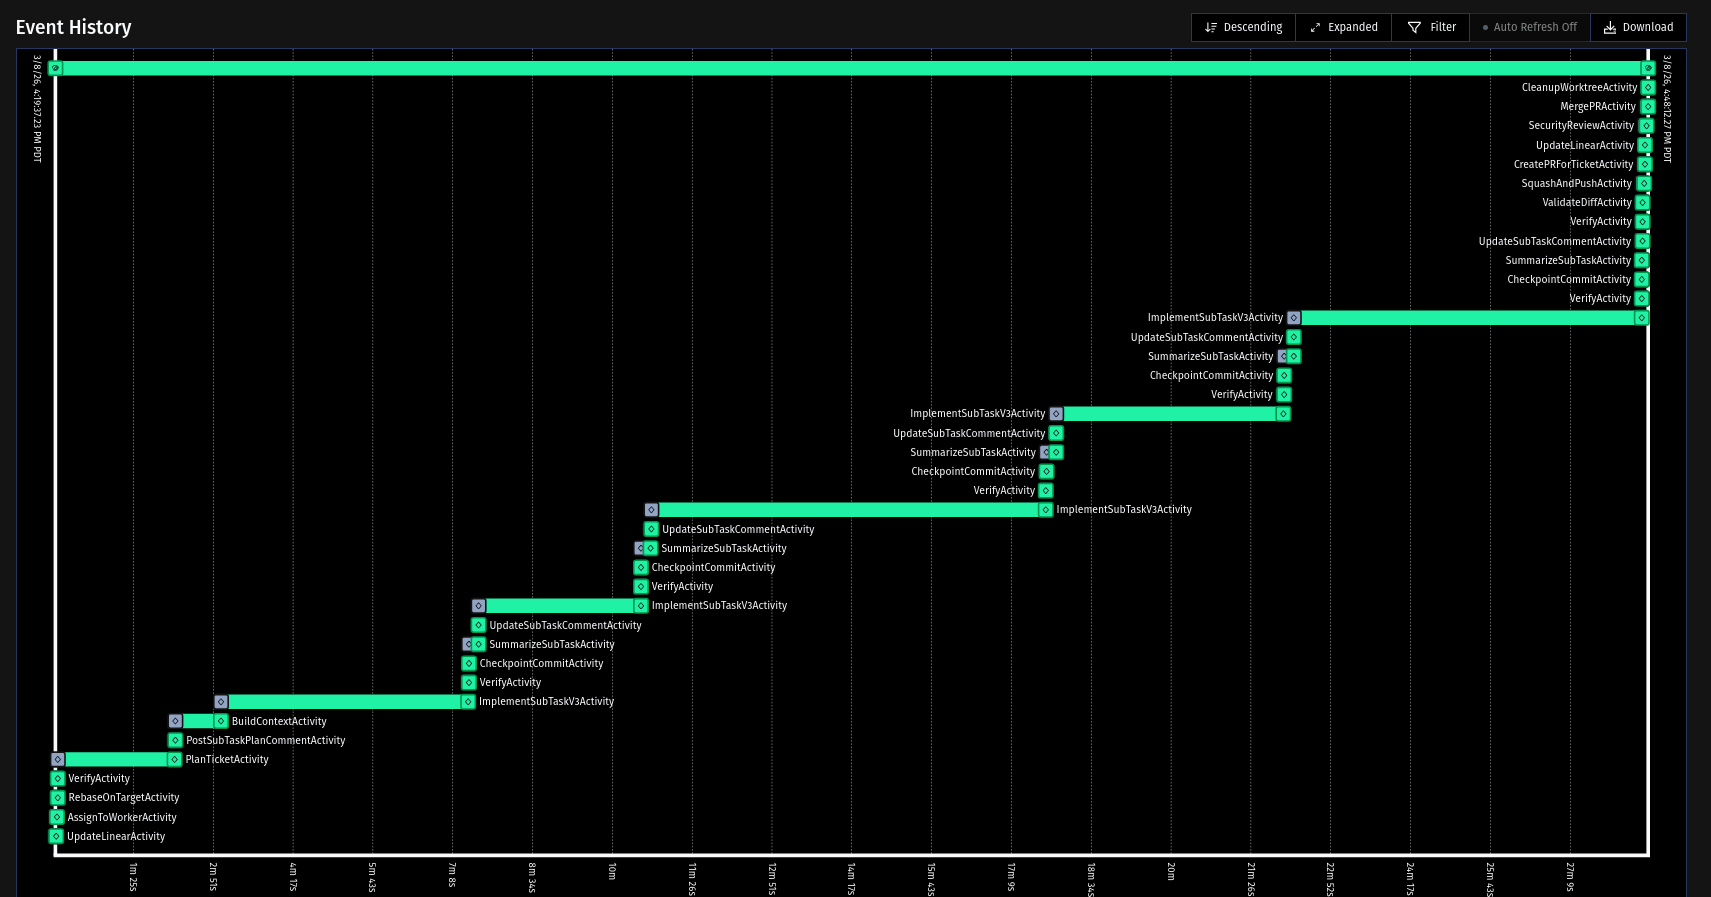The width and height of the screenshot is (1711, 897).
Task: Click the long top workflow duration bar
Action: (850, 68)
